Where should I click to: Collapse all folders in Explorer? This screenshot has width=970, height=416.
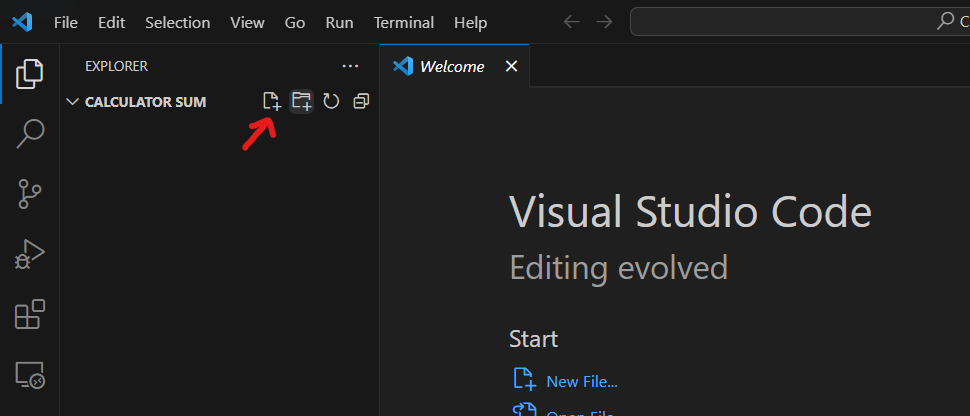[x=361, y=101]
